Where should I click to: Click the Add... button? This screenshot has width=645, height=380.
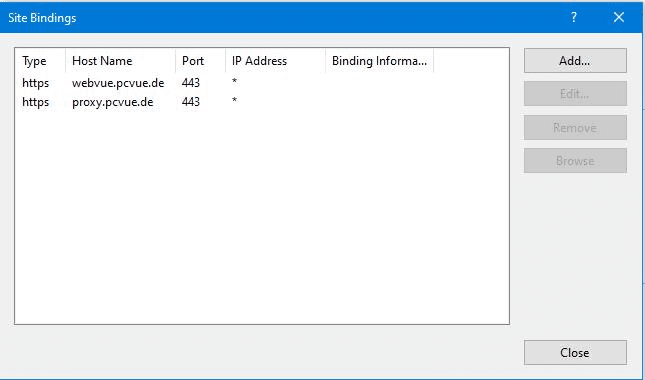(x=575, y=60)
